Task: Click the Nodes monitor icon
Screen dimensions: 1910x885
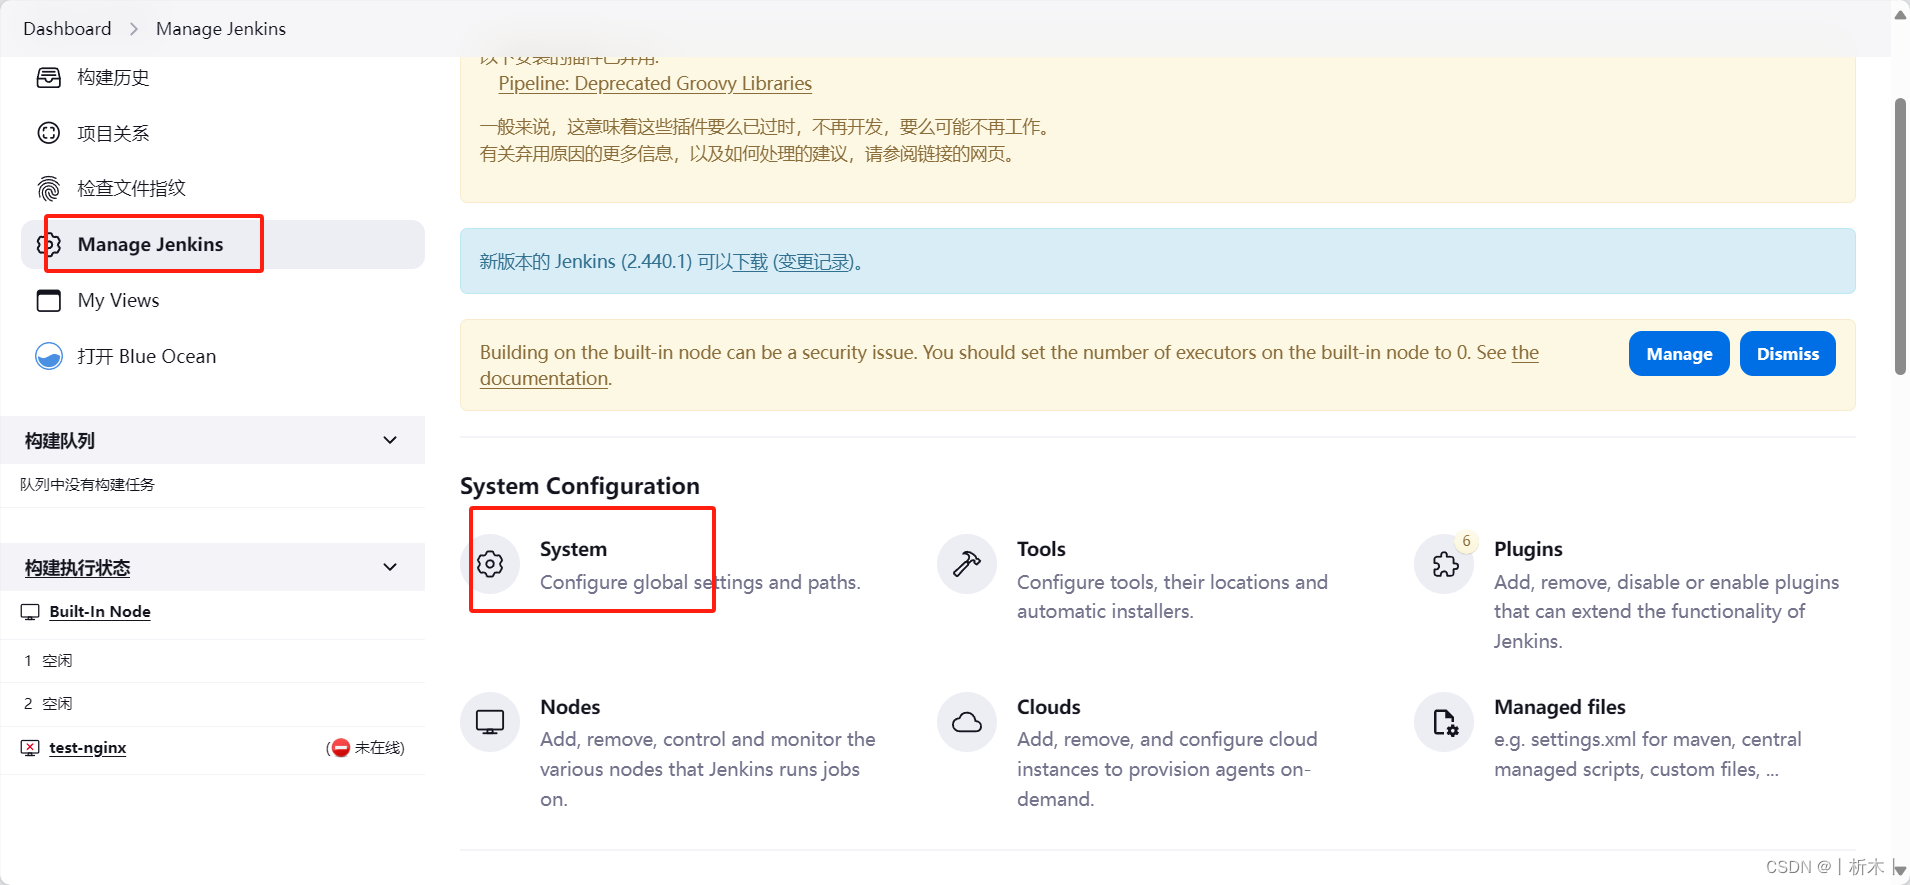Action: [490, 722]
